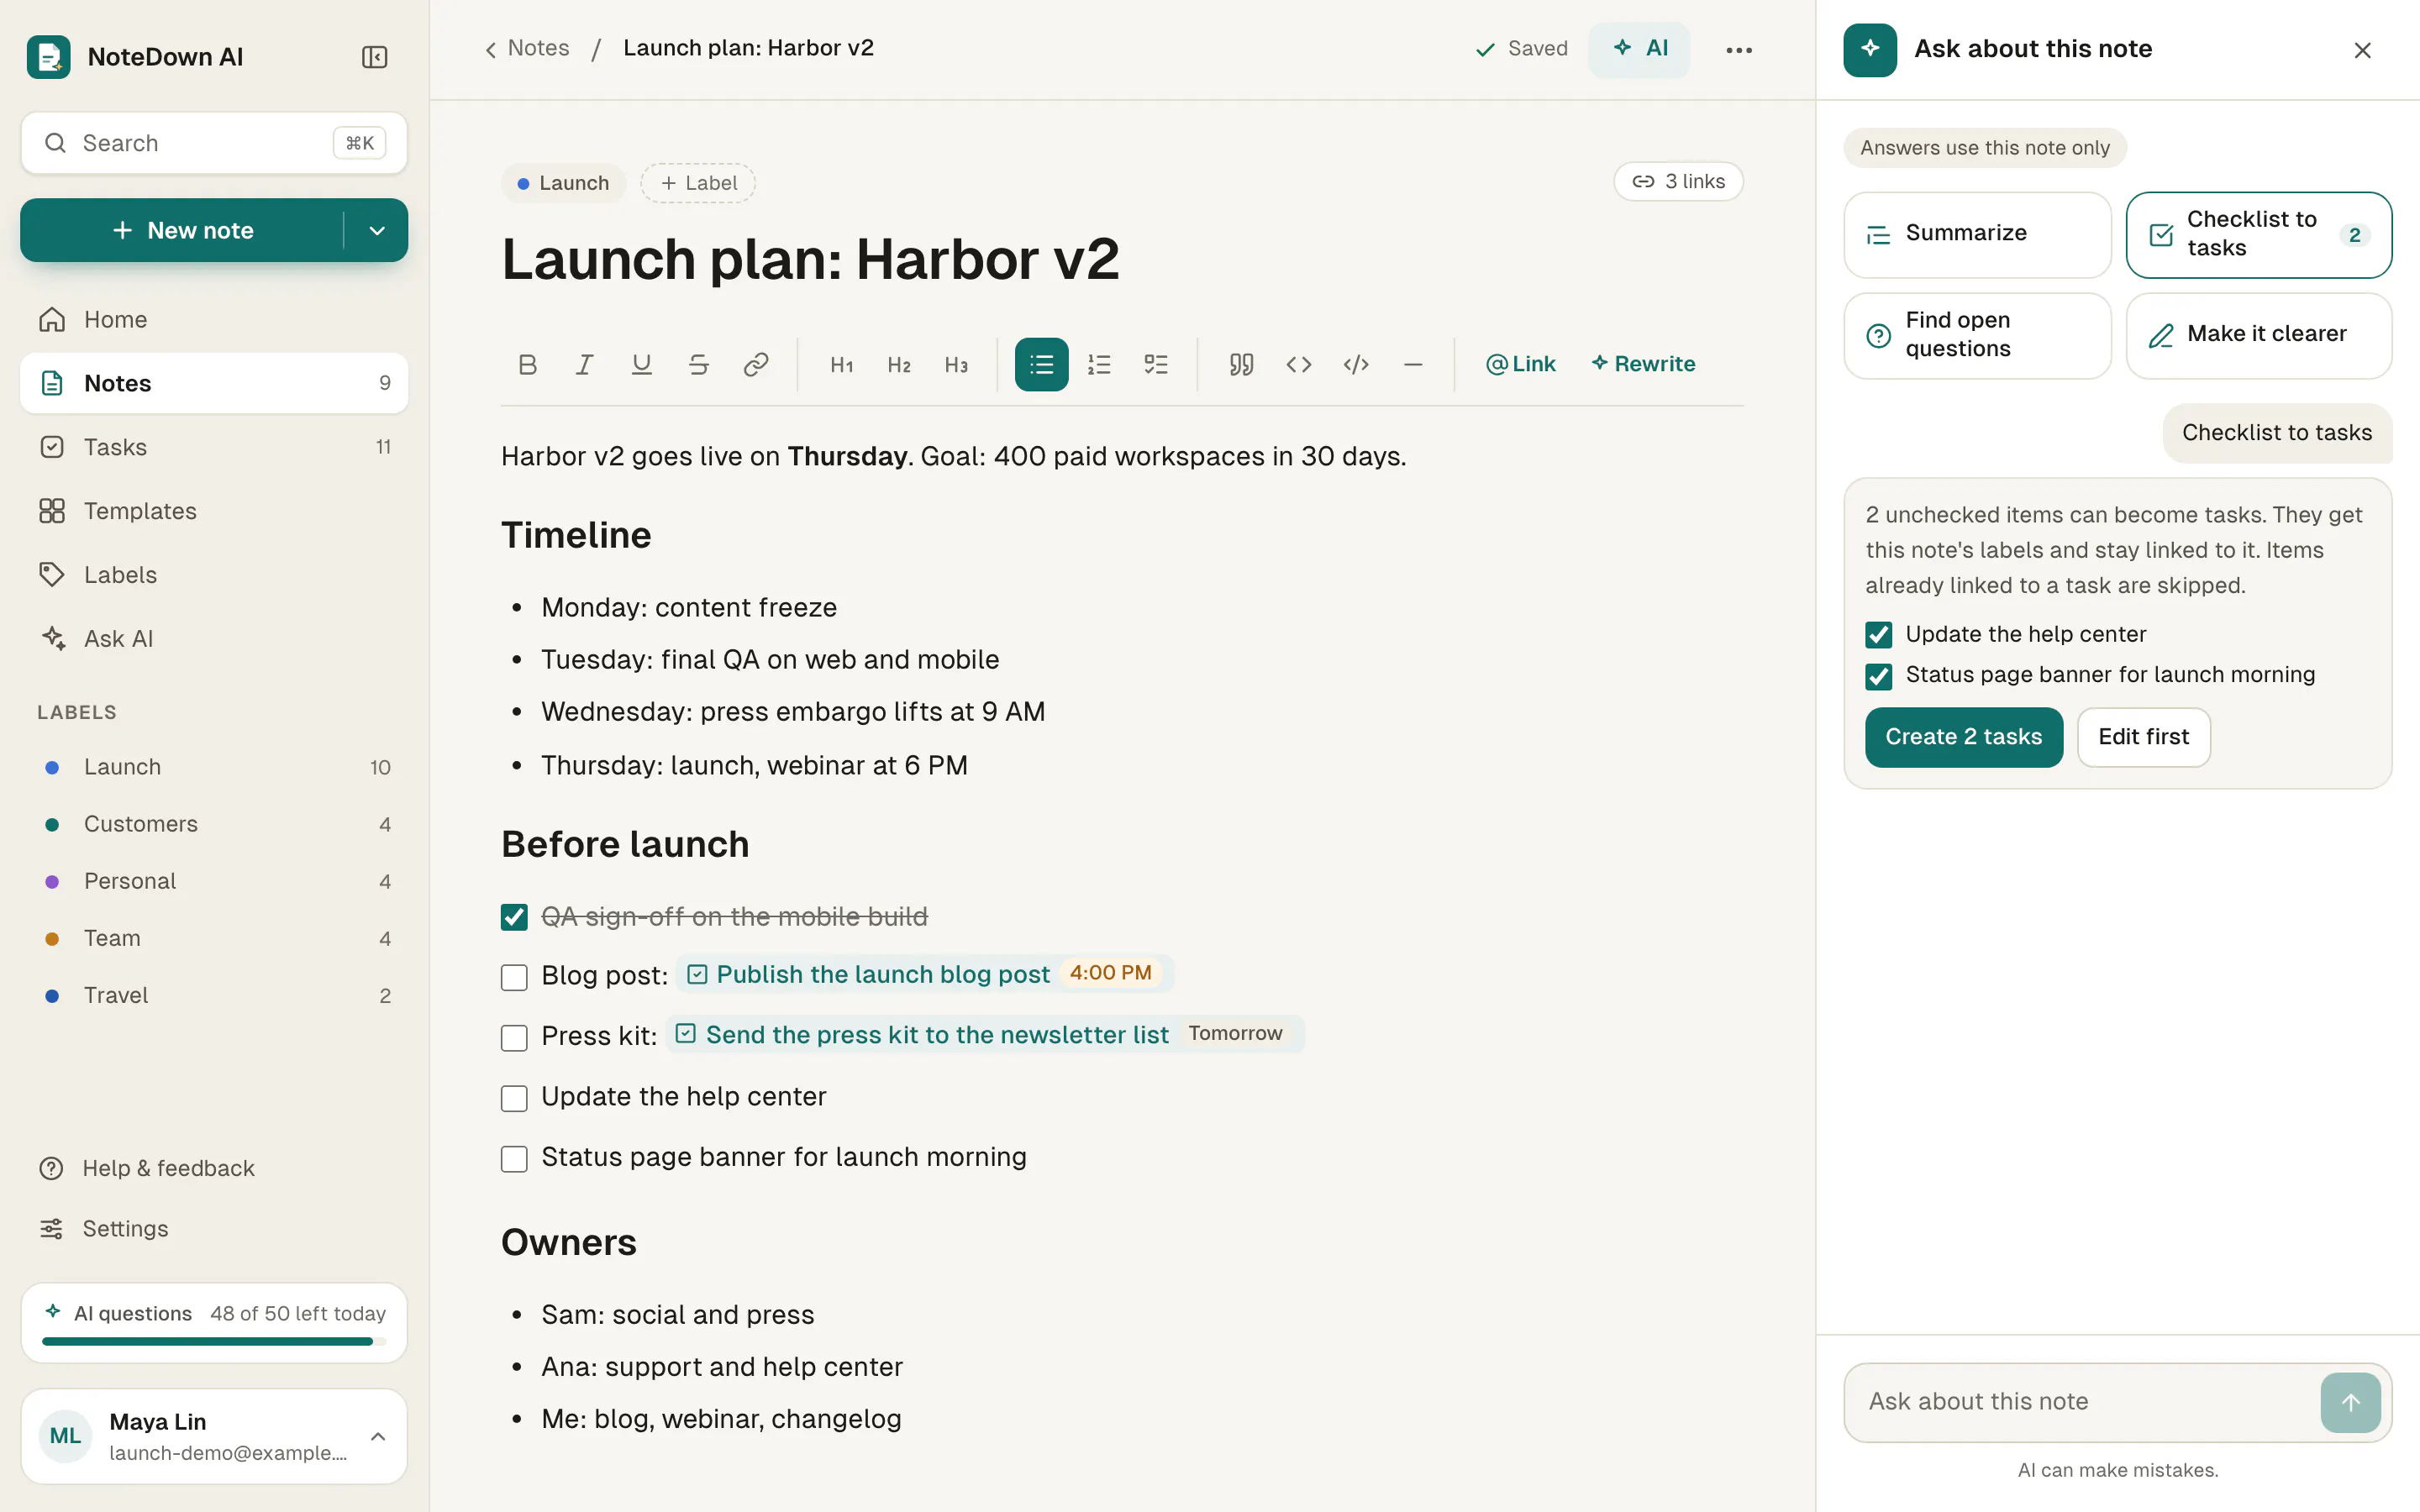Open Ask AI in the sidebar

coord(214,638)
